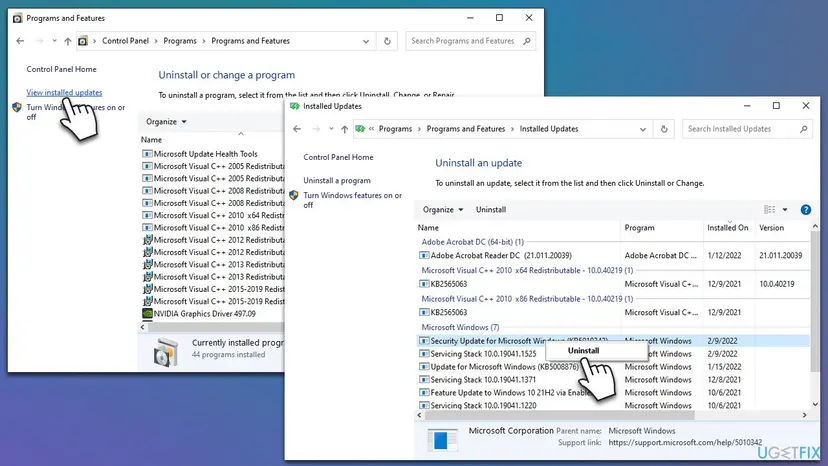Open Control Panel Home in Programs and Features window
828x466 pixels.
61,69
